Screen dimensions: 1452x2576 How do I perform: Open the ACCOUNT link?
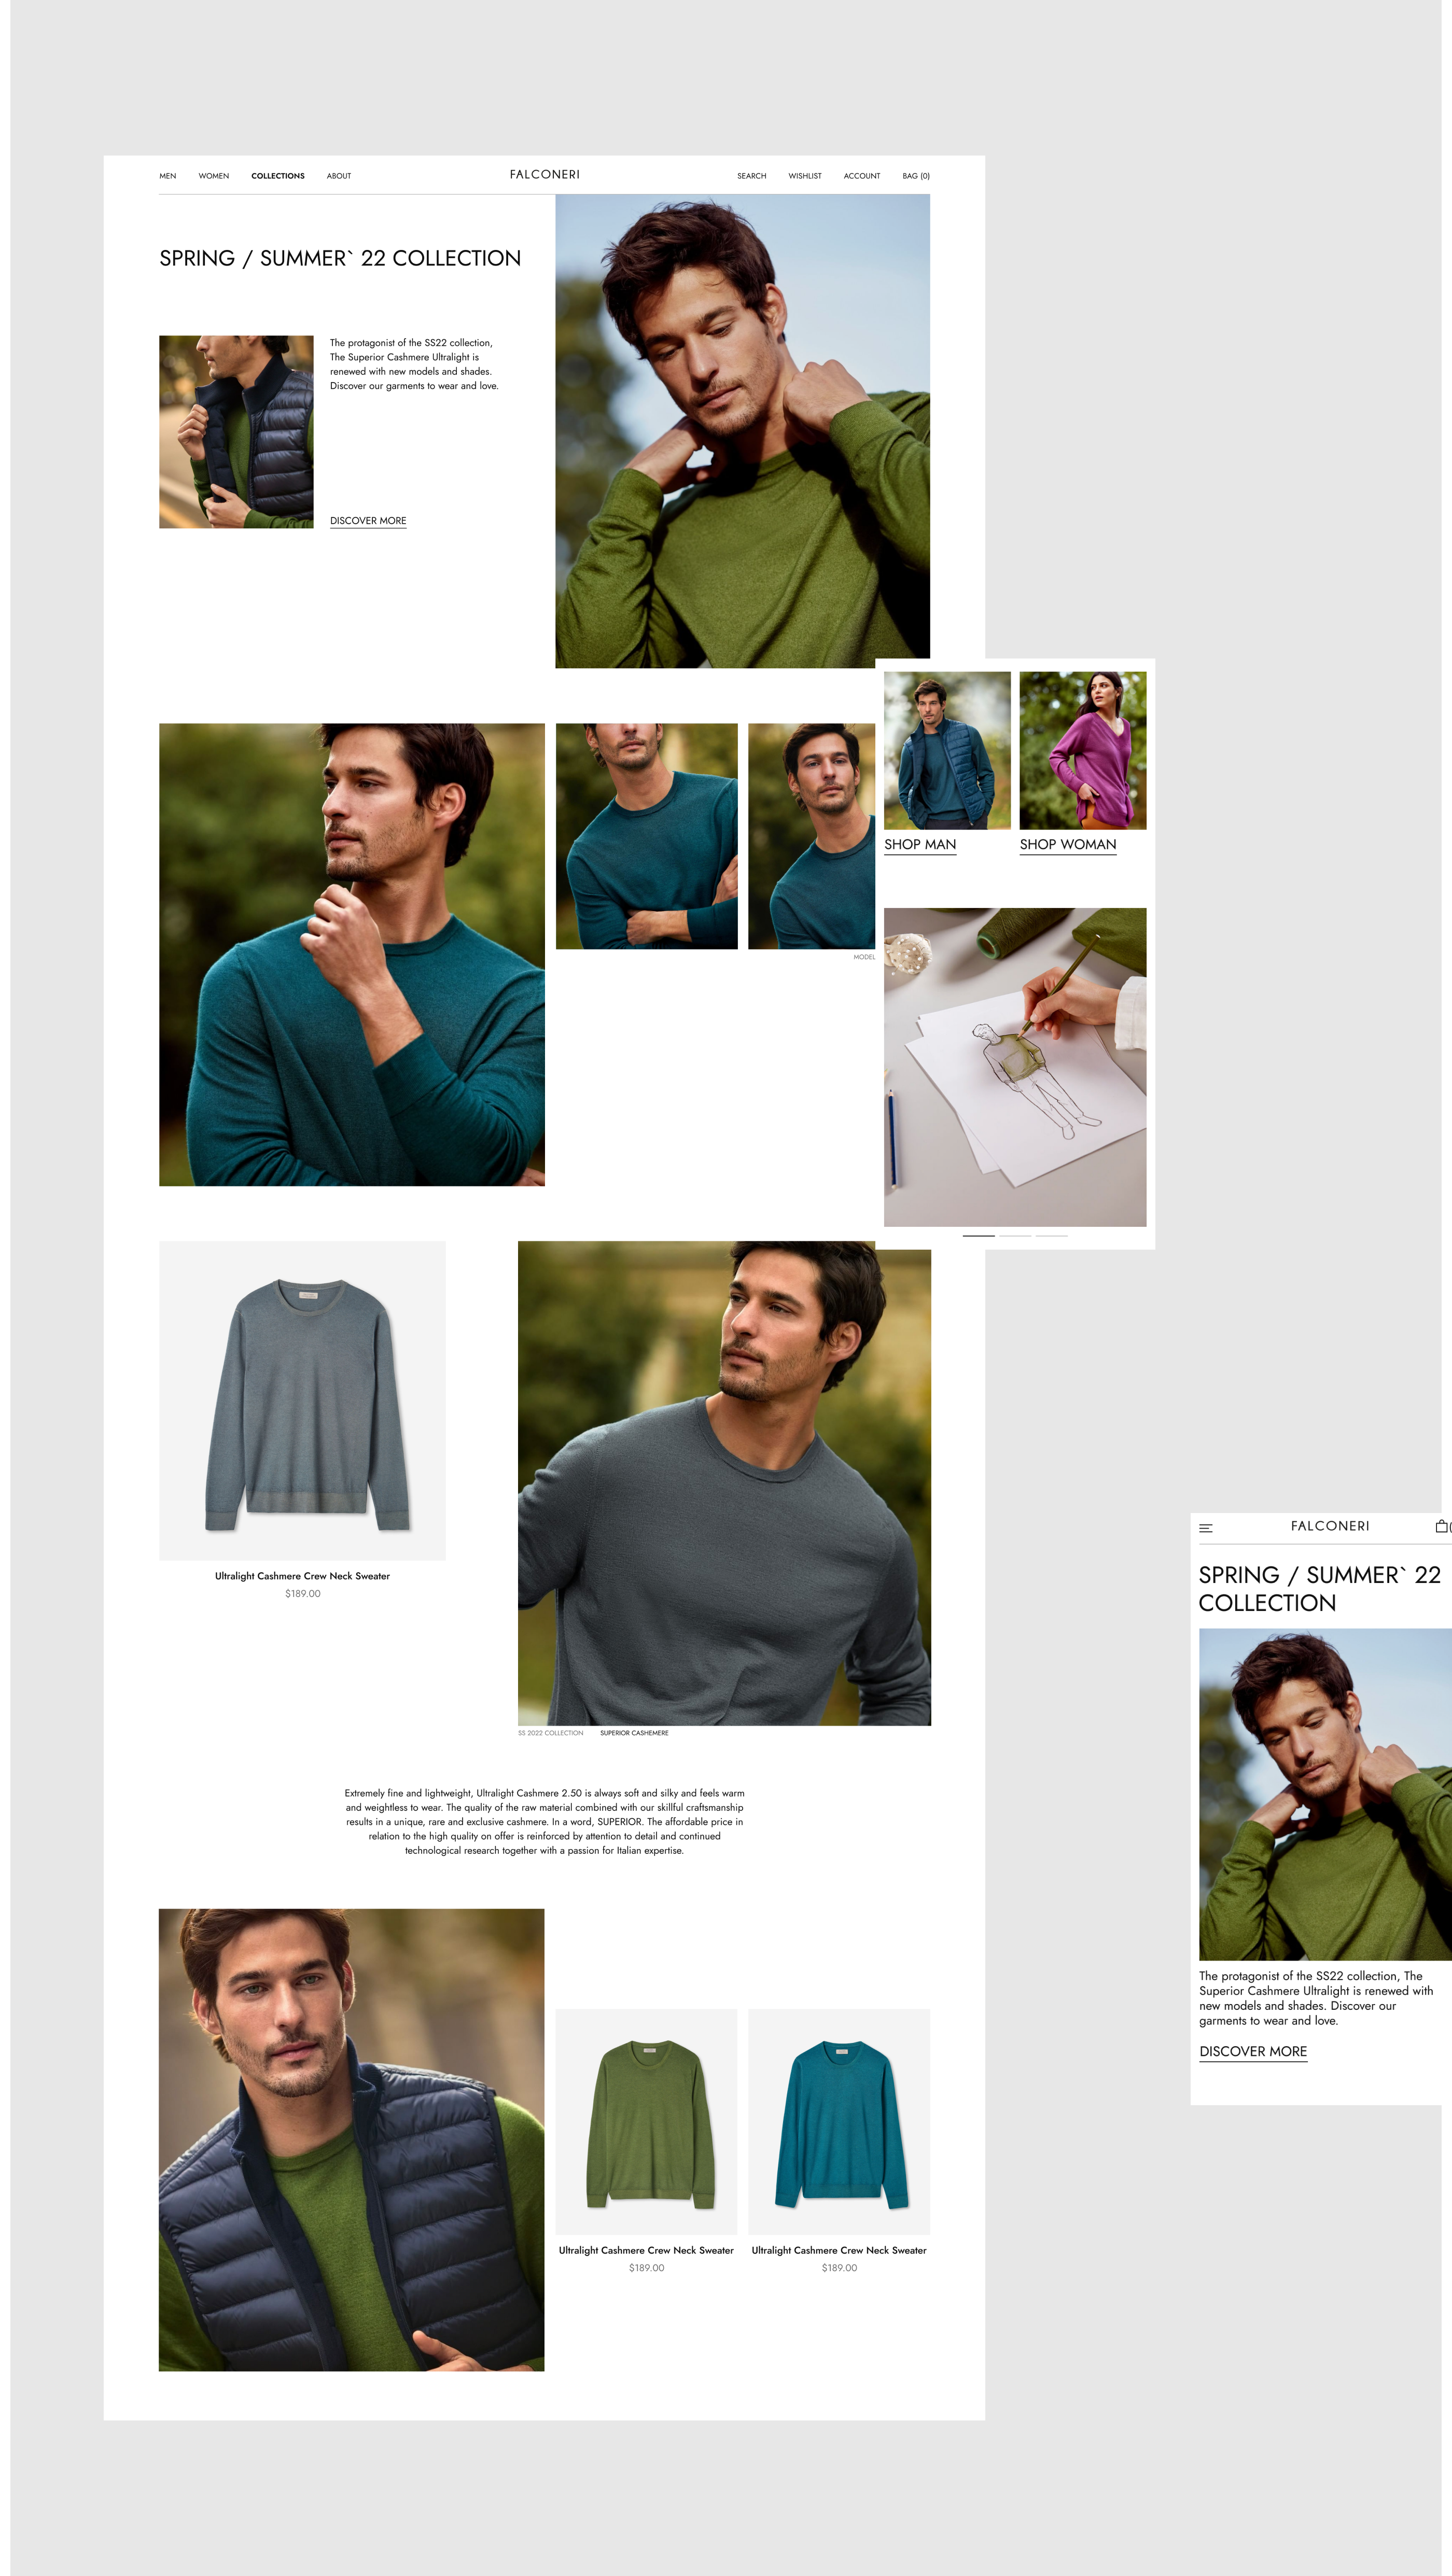861,176
